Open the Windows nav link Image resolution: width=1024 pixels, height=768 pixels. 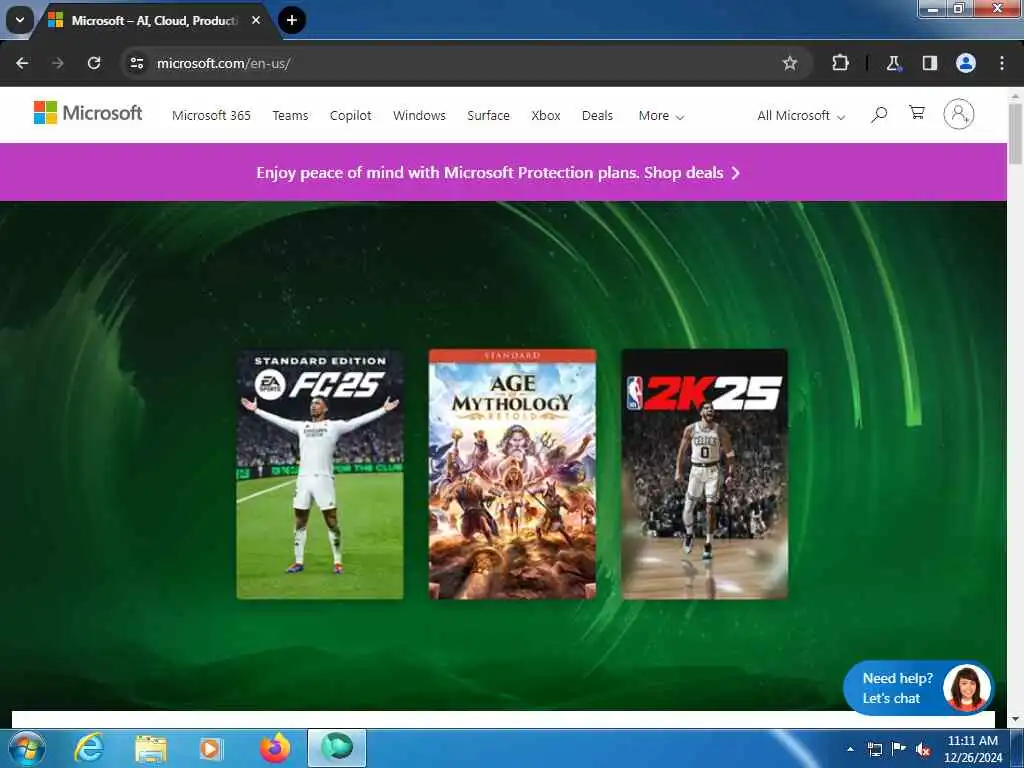click(419, 116)
